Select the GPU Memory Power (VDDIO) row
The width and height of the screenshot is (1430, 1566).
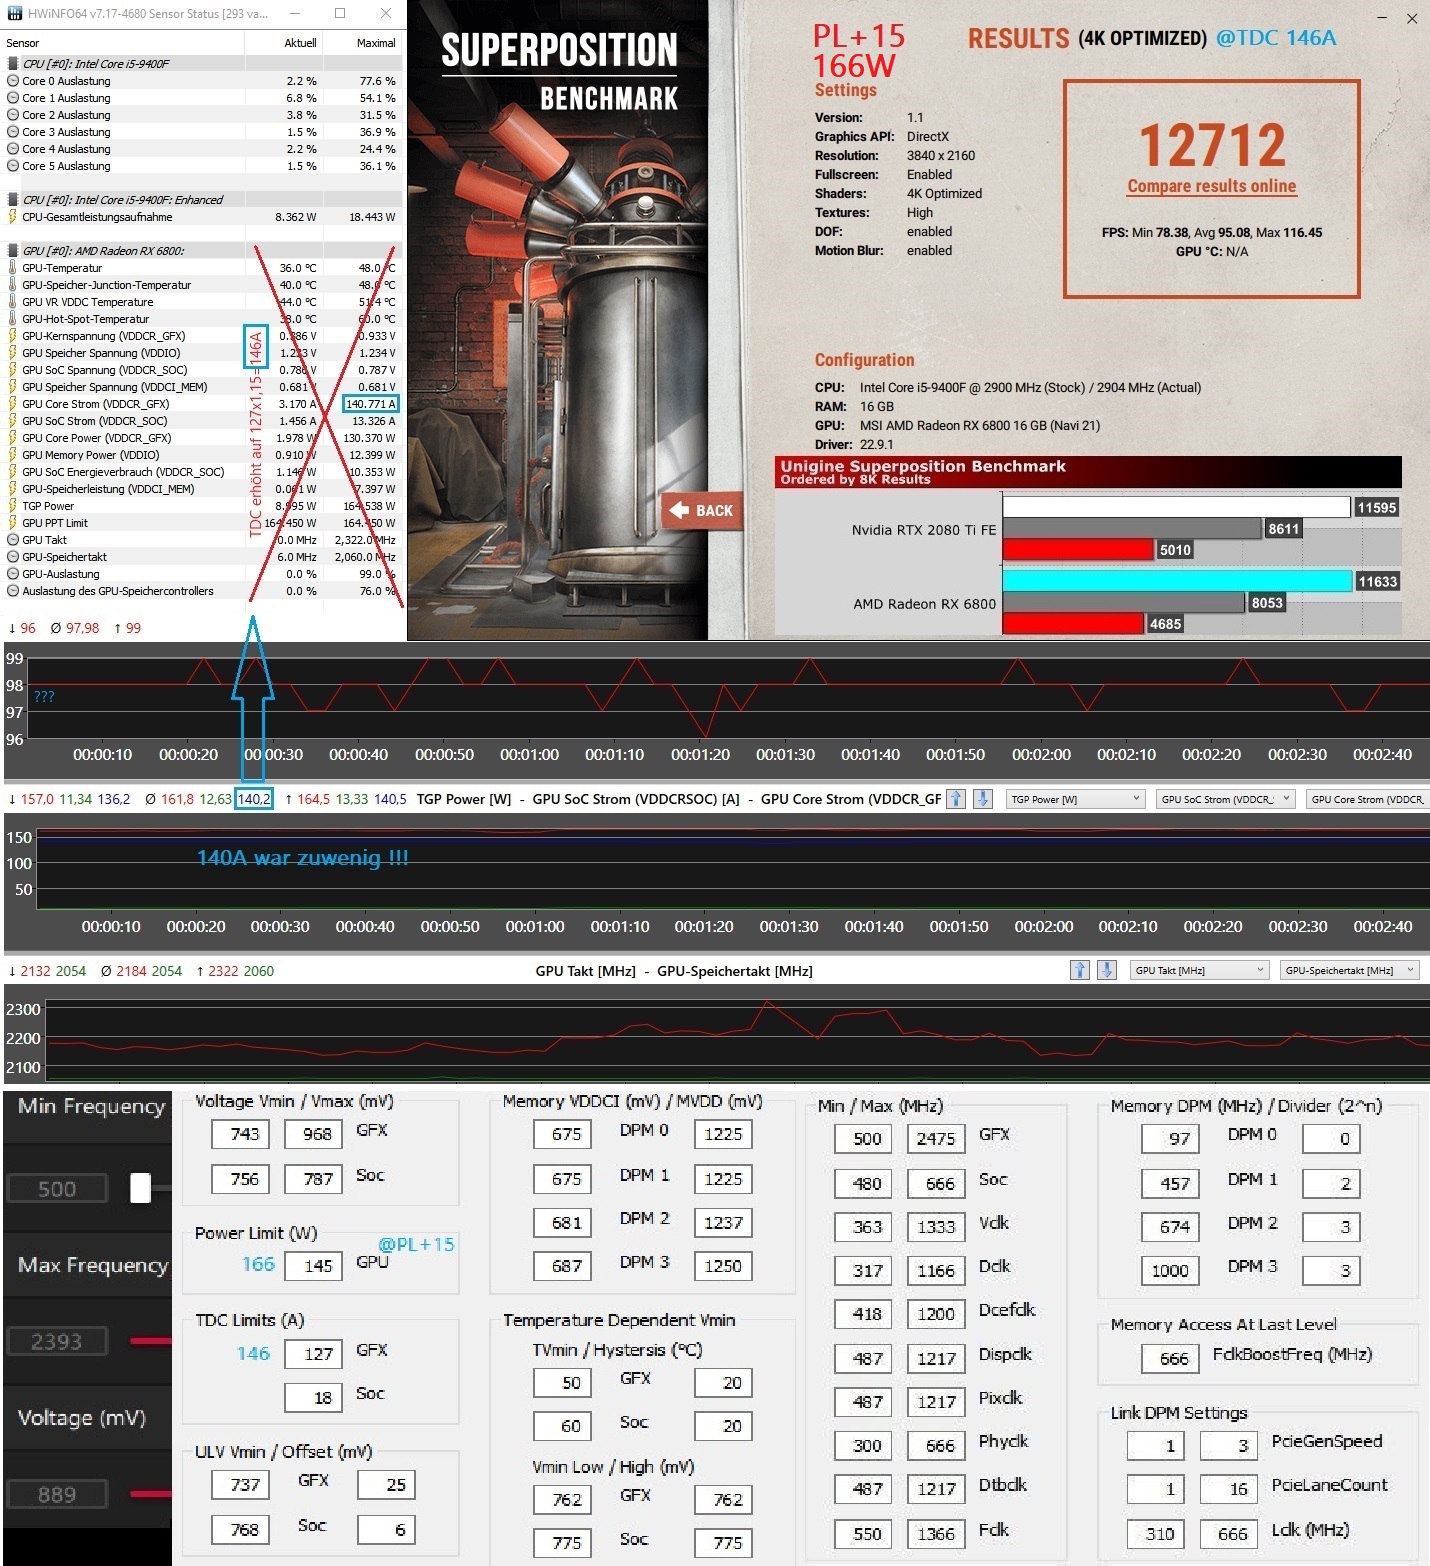[x=203, y=455]
